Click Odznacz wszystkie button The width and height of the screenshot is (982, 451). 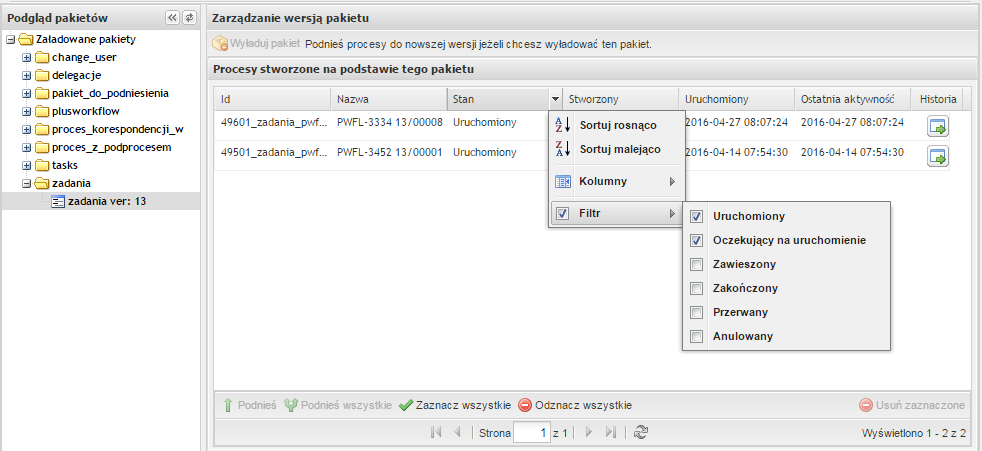click(x=576, y=405)
